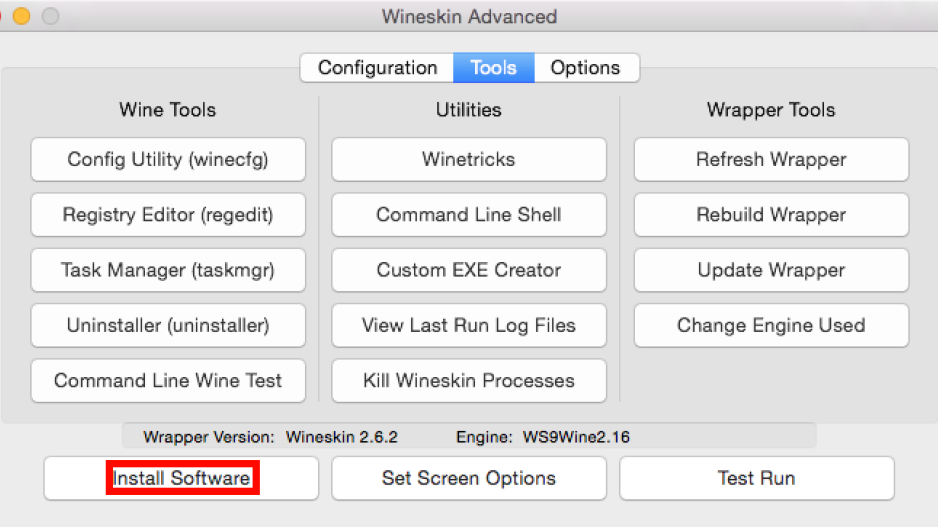Run Command Line Wine Test

[168, 381]
